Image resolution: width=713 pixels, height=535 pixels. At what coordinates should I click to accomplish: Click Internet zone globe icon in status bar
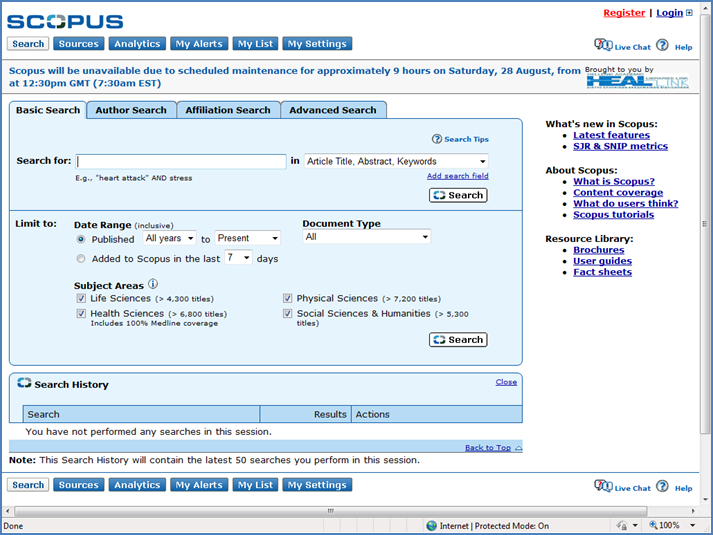click(432, 526)
